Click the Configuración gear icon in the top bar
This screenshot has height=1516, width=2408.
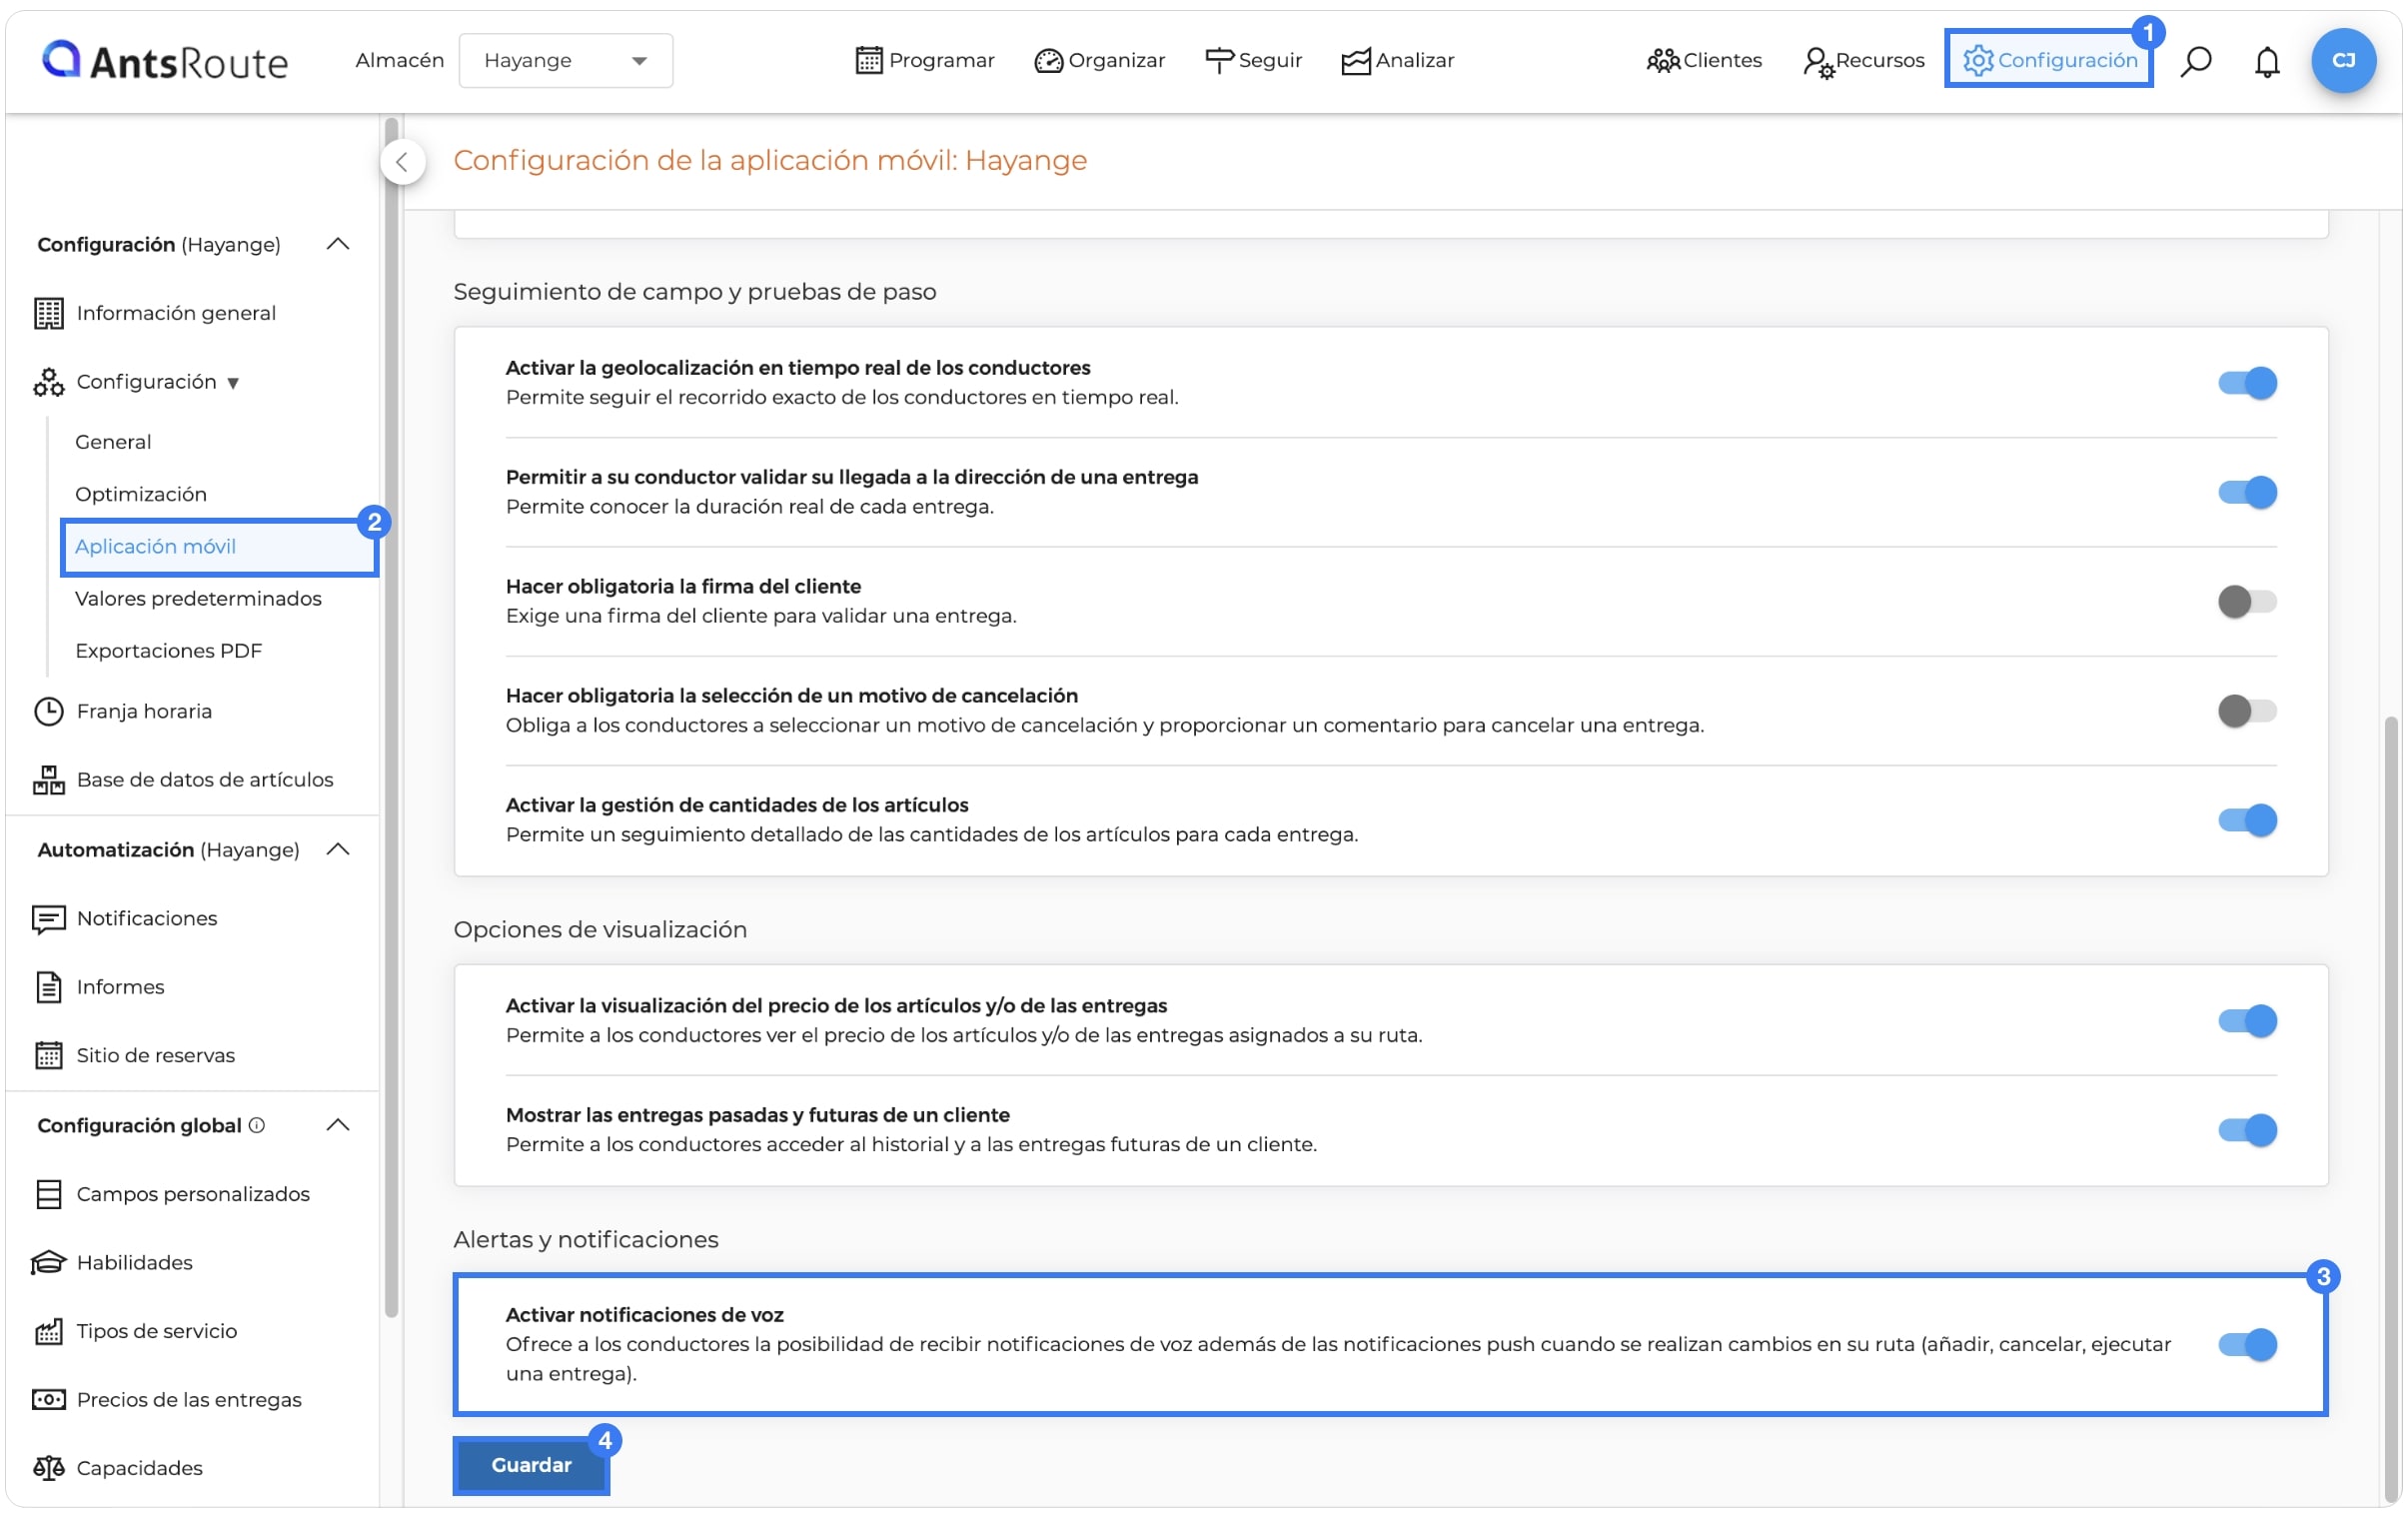point(1978,61)
